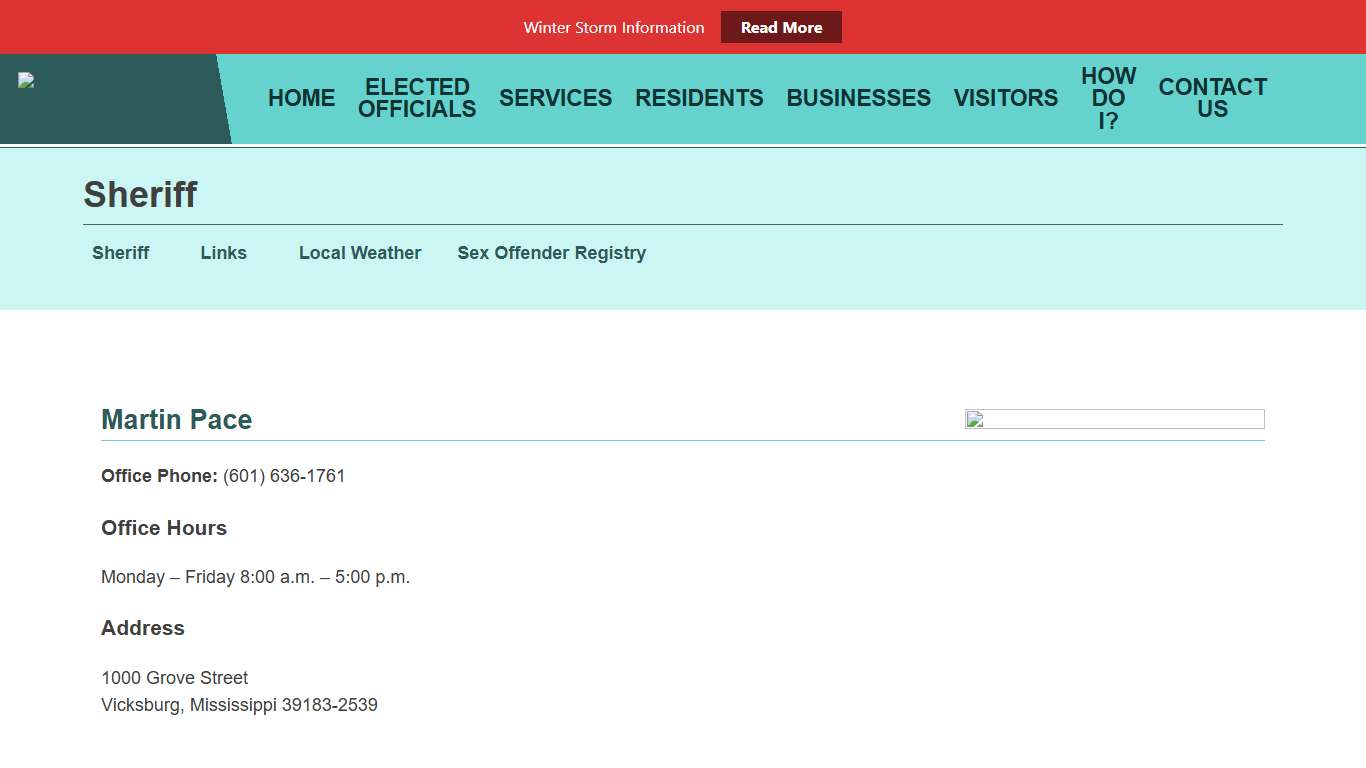Navigate to CONTACT US
Image resolution: width=1366 pixels, height=768 pixels.
coord(1212,98)
